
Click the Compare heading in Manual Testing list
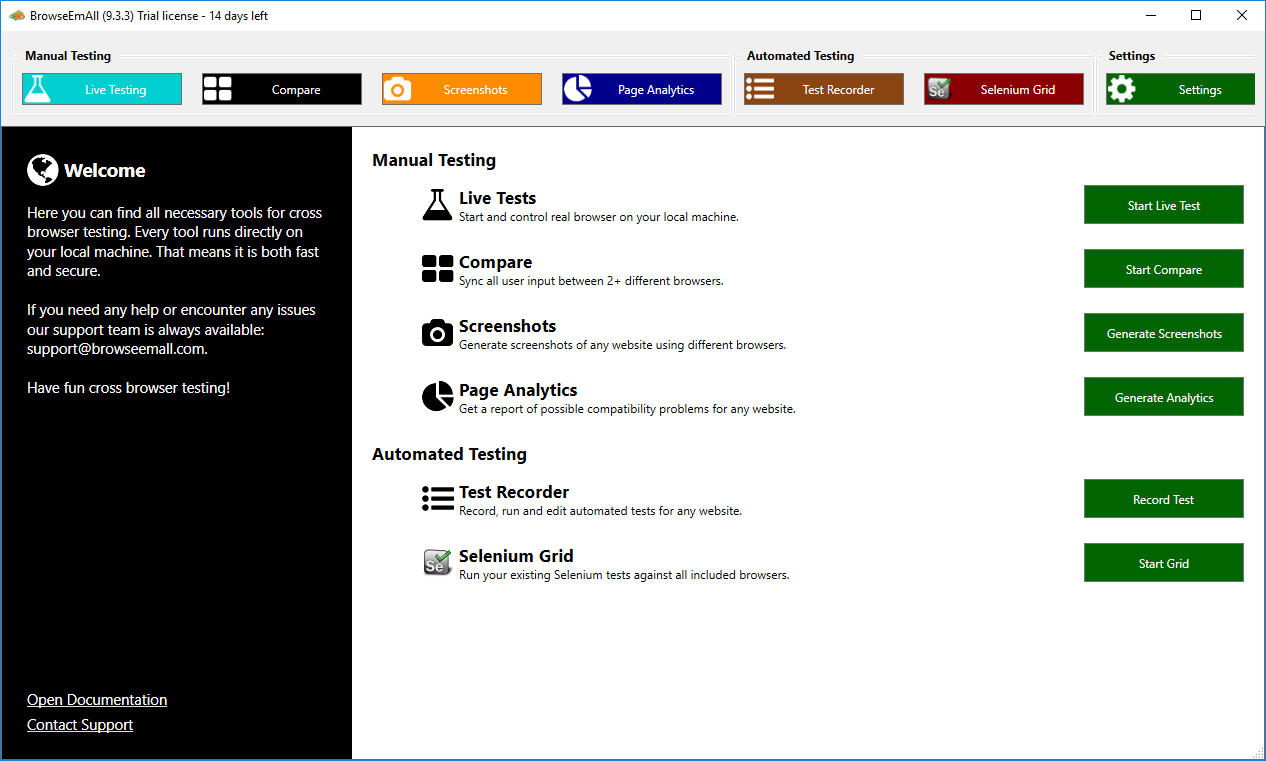[x=495, y=262]
